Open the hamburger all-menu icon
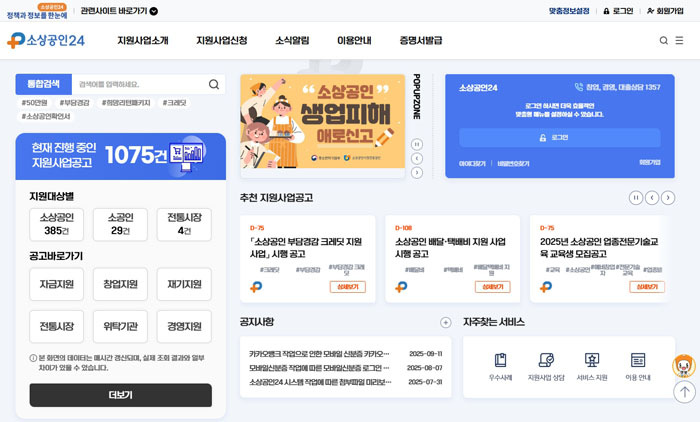This screenshot has width=700, height=422. [x=679, y=40]
